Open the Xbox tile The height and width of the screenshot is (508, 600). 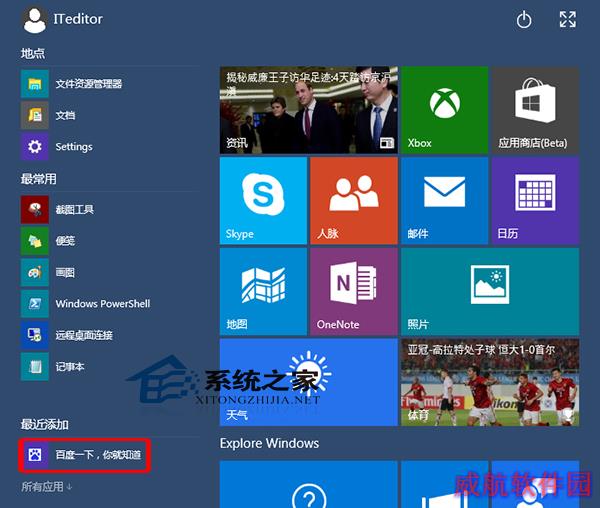pos(444,110)
